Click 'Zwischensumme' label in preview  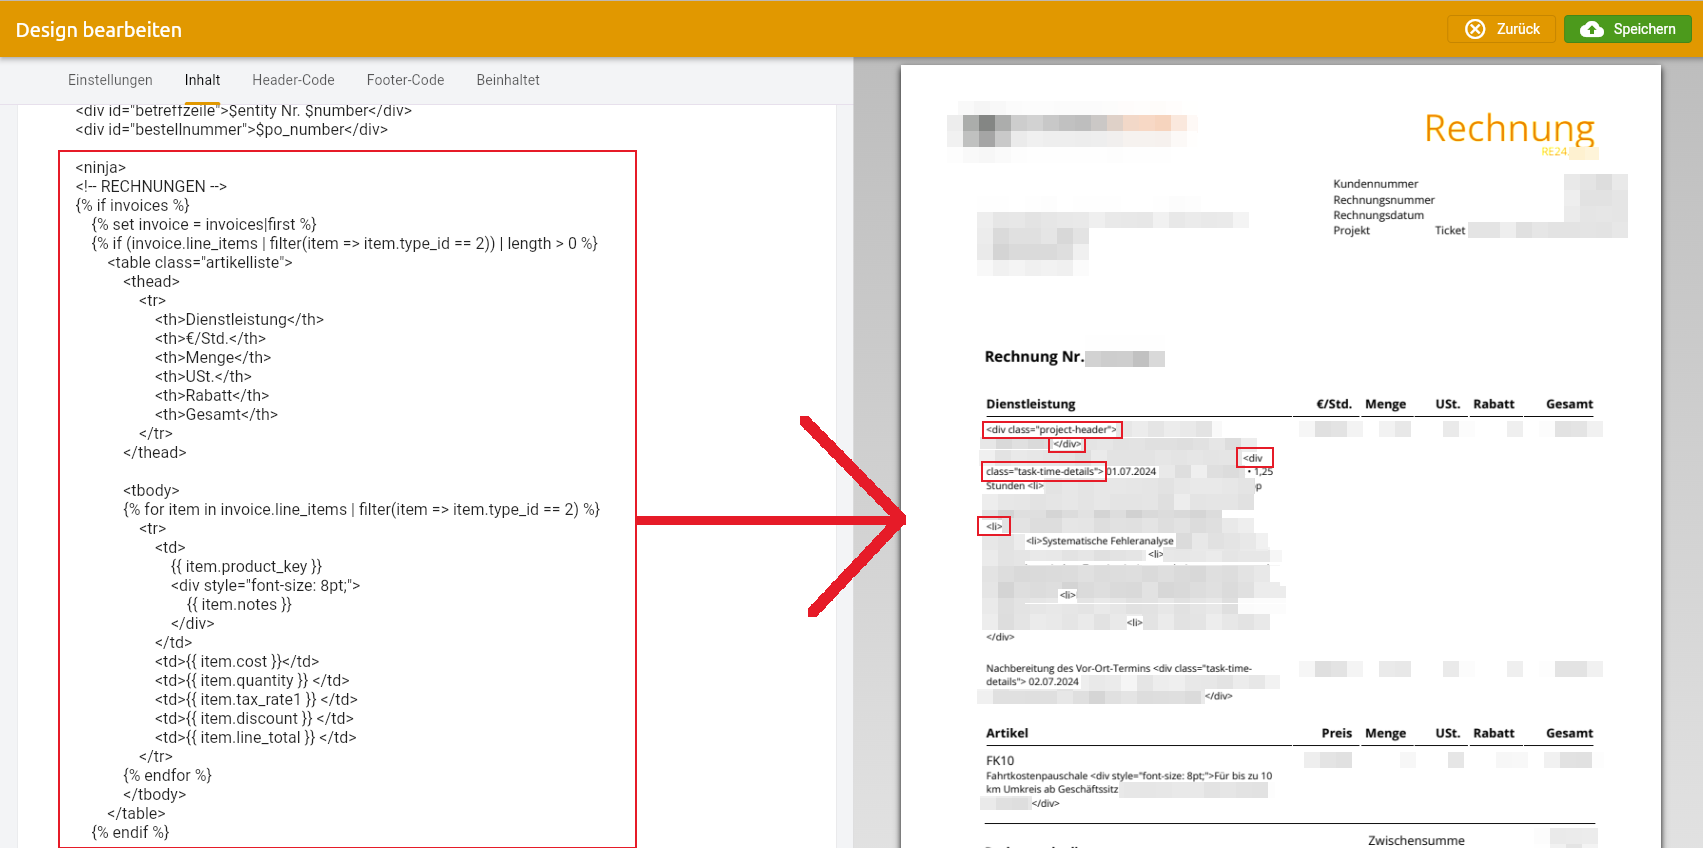(1416, 841)
